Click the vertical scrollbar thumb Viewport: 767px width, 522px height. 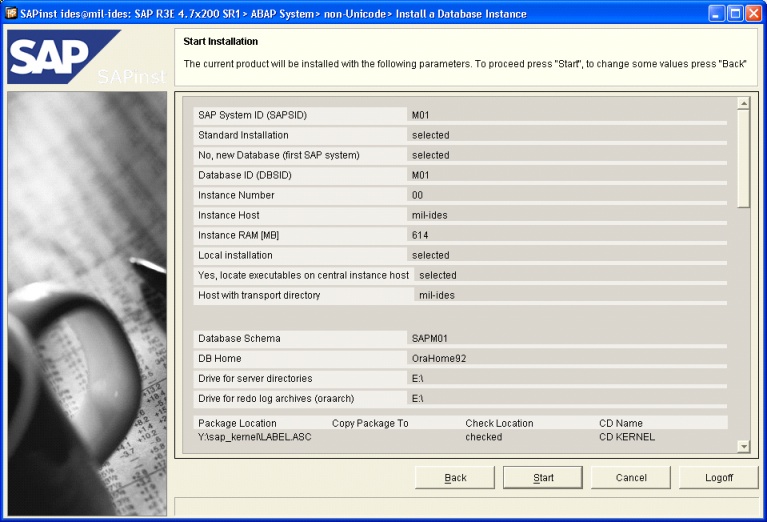[x=744, y=159]
